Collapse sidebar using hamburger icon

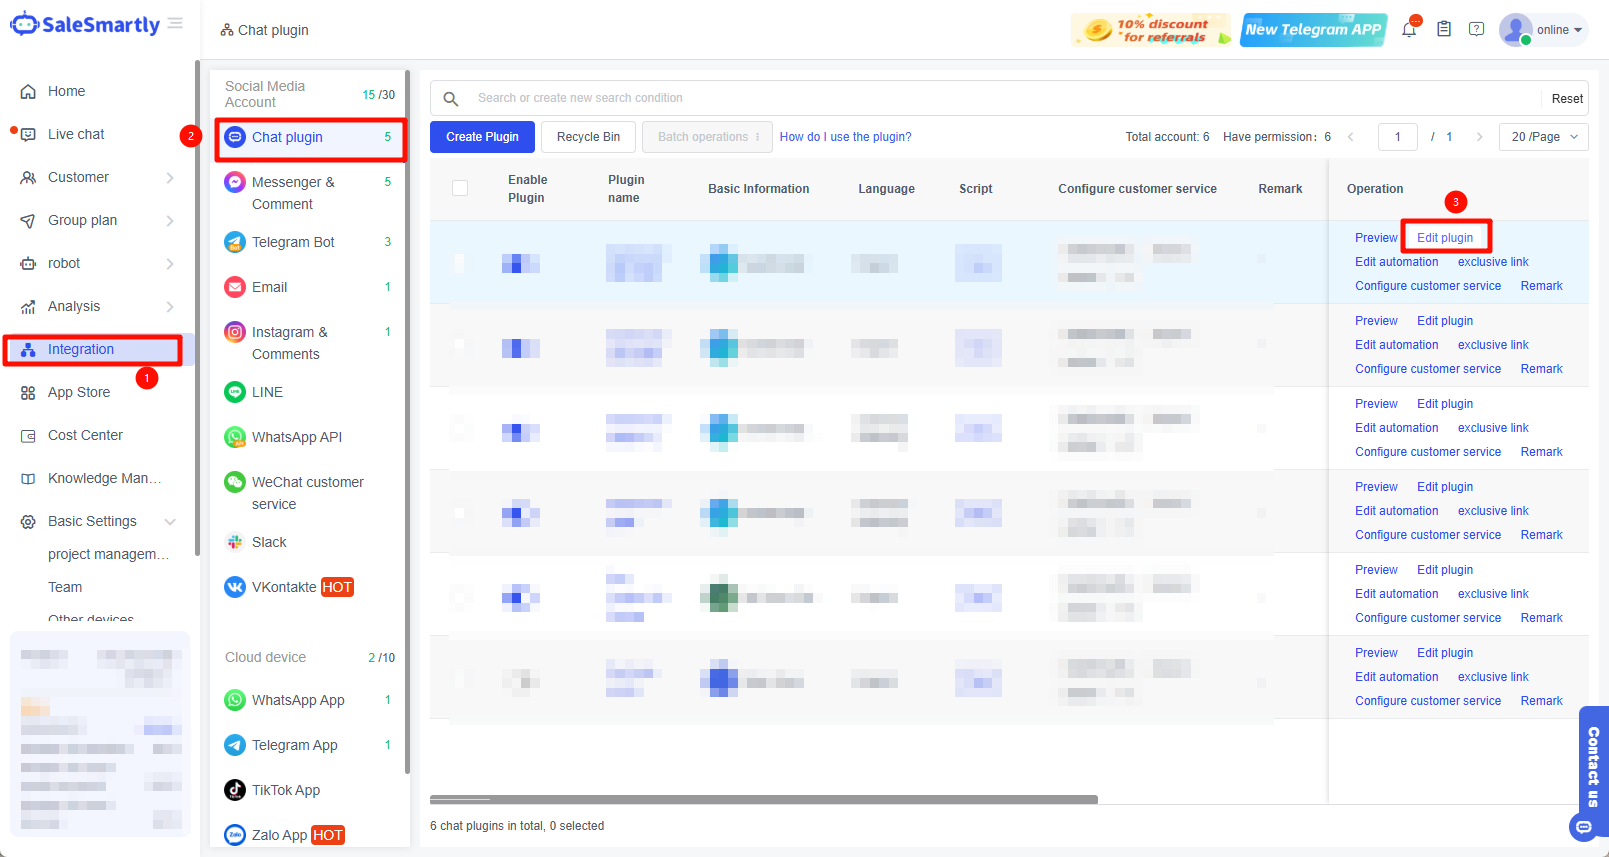(176, 23)
